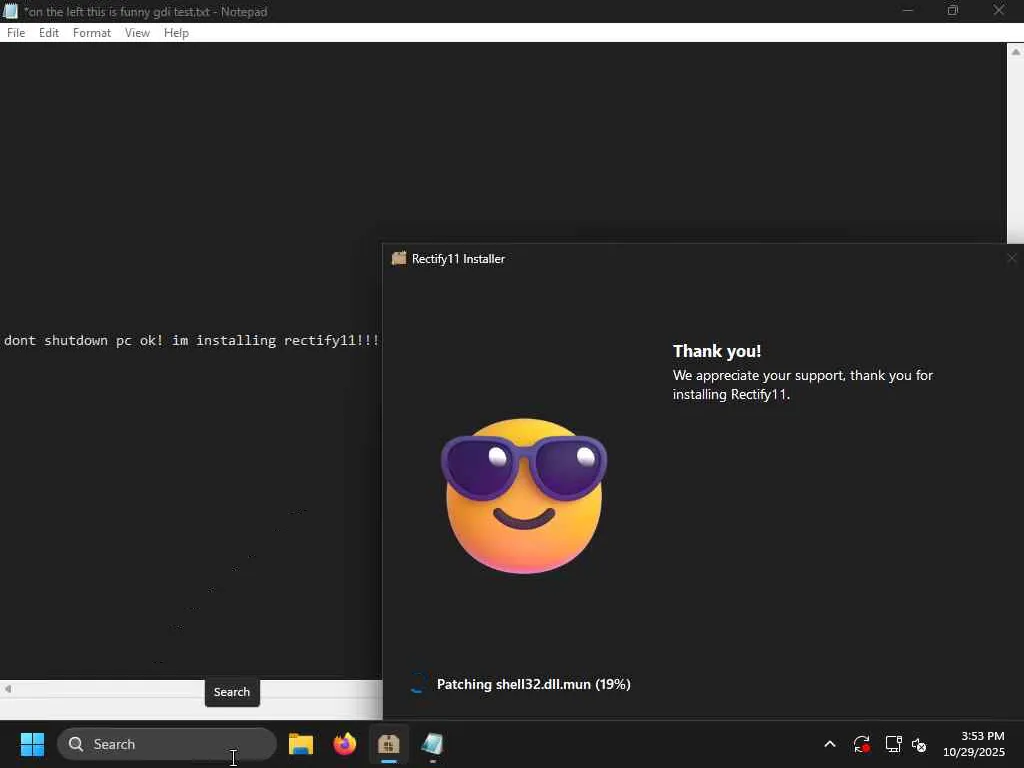Expand the hidden system tray icons

click(x=829, y=744)
